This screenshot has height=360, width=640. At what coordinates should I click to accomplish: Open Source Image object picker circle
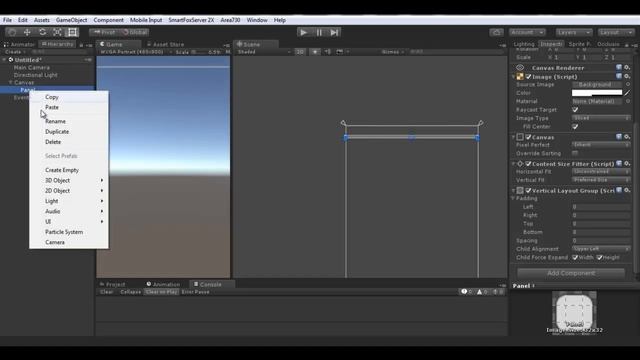pyautogui.click(x=628, y=84)
